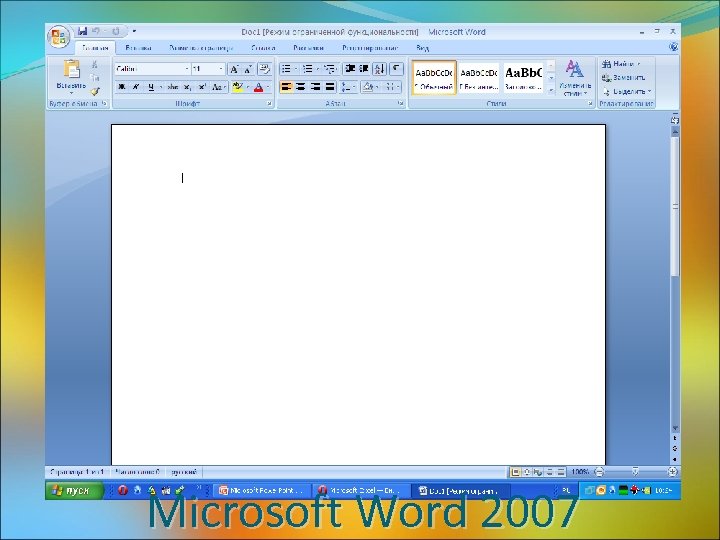Switch to the Разметка страницы tab

pos(201,48)
